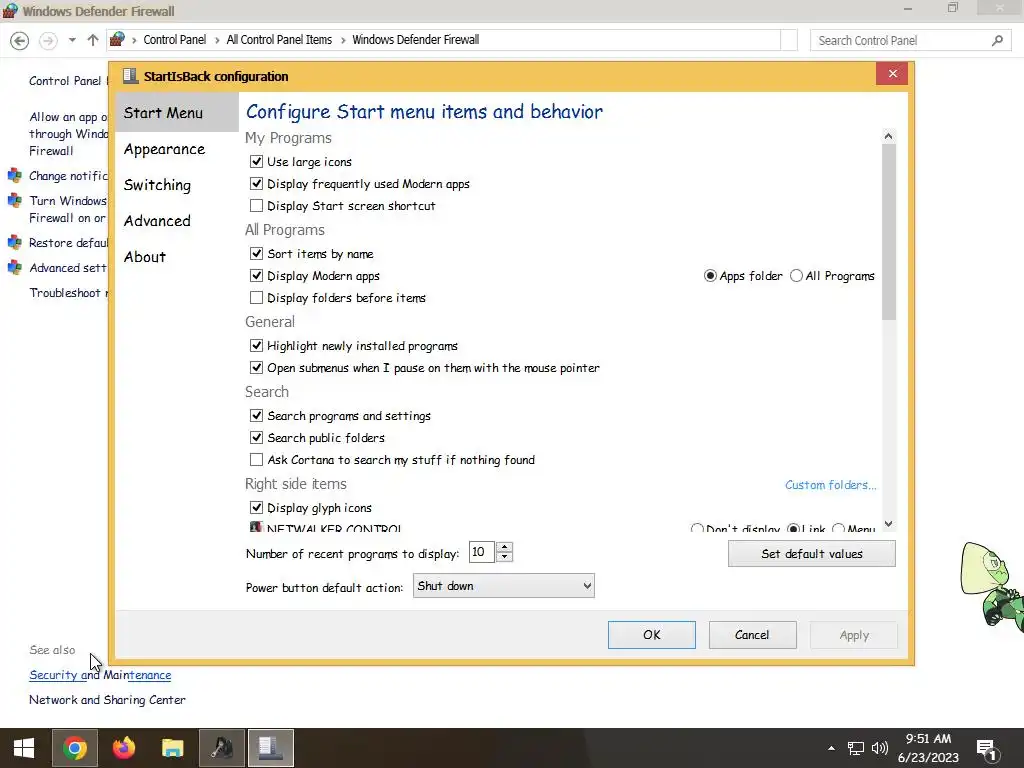Image resolution: width=1024 pixels, height=768 pixels.
Task: Toggle Highlight newly installed programs
Action: [x=256, y=345]
